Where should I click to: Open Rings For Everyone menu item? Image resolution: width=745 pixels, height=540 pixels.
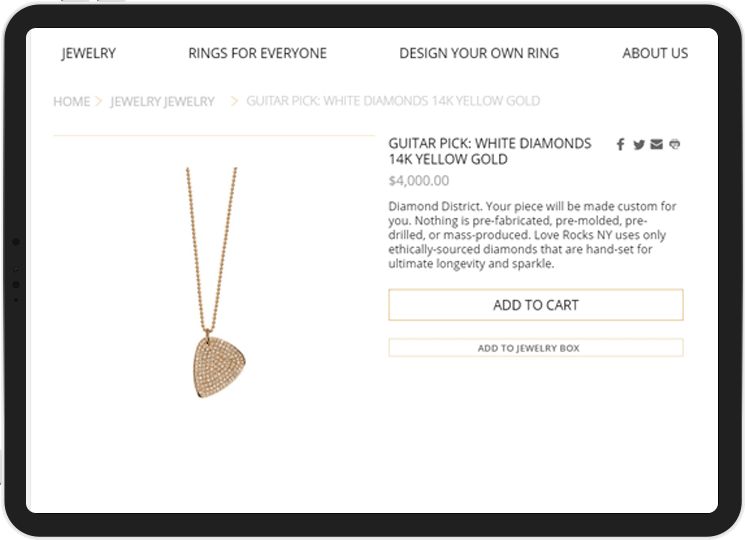(x=257, y=53)
